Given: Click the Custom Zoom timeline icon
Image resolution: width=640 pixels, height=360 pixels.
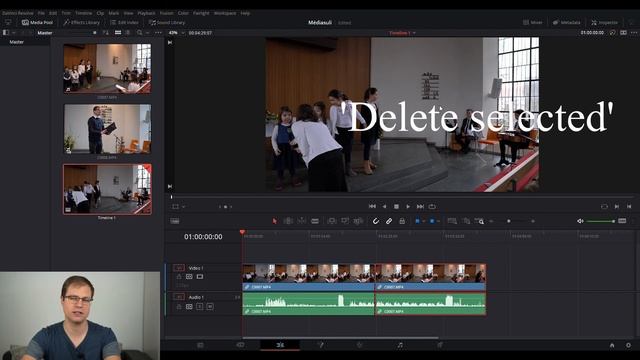Looking at the screenshot, I should click(480, 221).
